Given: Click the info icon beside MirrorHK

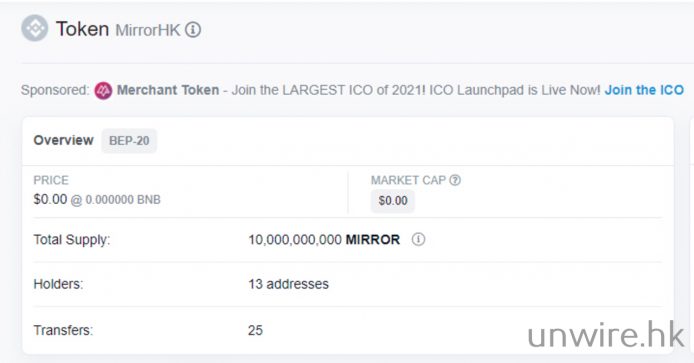Looking at the screenshot, I should pos(193,30).
